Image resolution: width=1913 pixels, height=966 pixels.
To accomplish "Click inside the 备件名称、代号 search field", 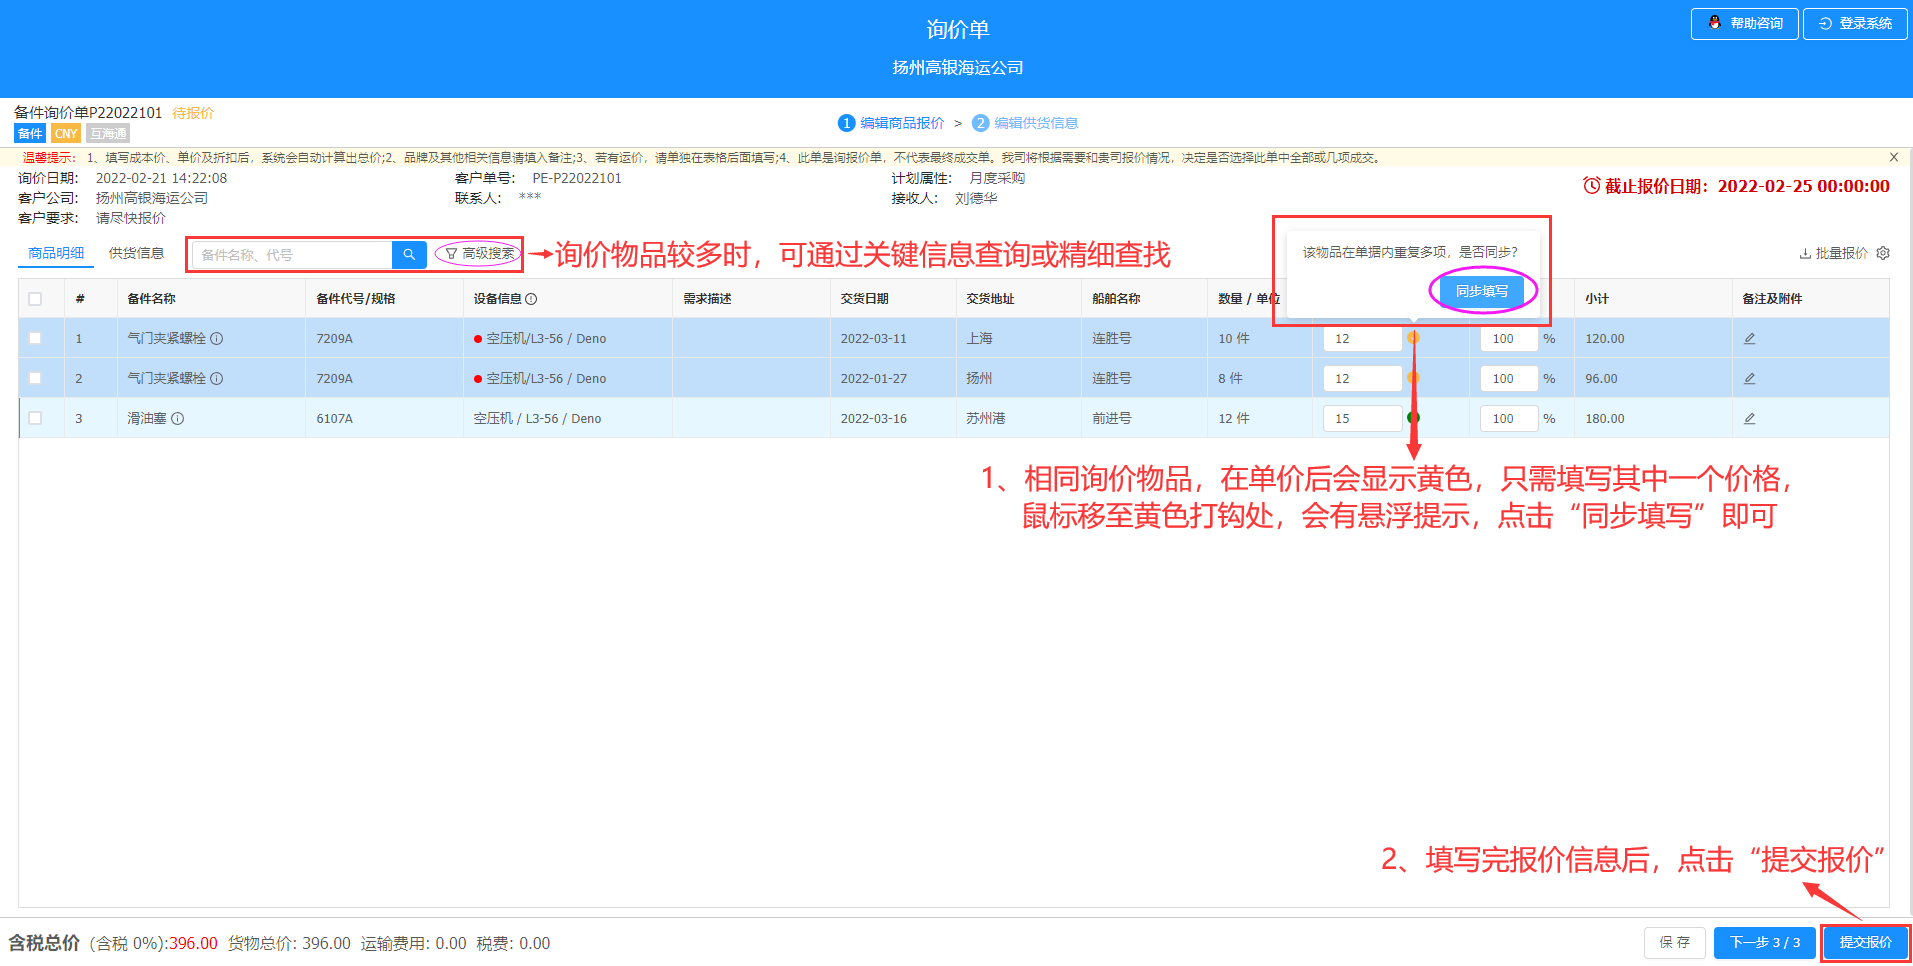I will [x=293, y=255].
